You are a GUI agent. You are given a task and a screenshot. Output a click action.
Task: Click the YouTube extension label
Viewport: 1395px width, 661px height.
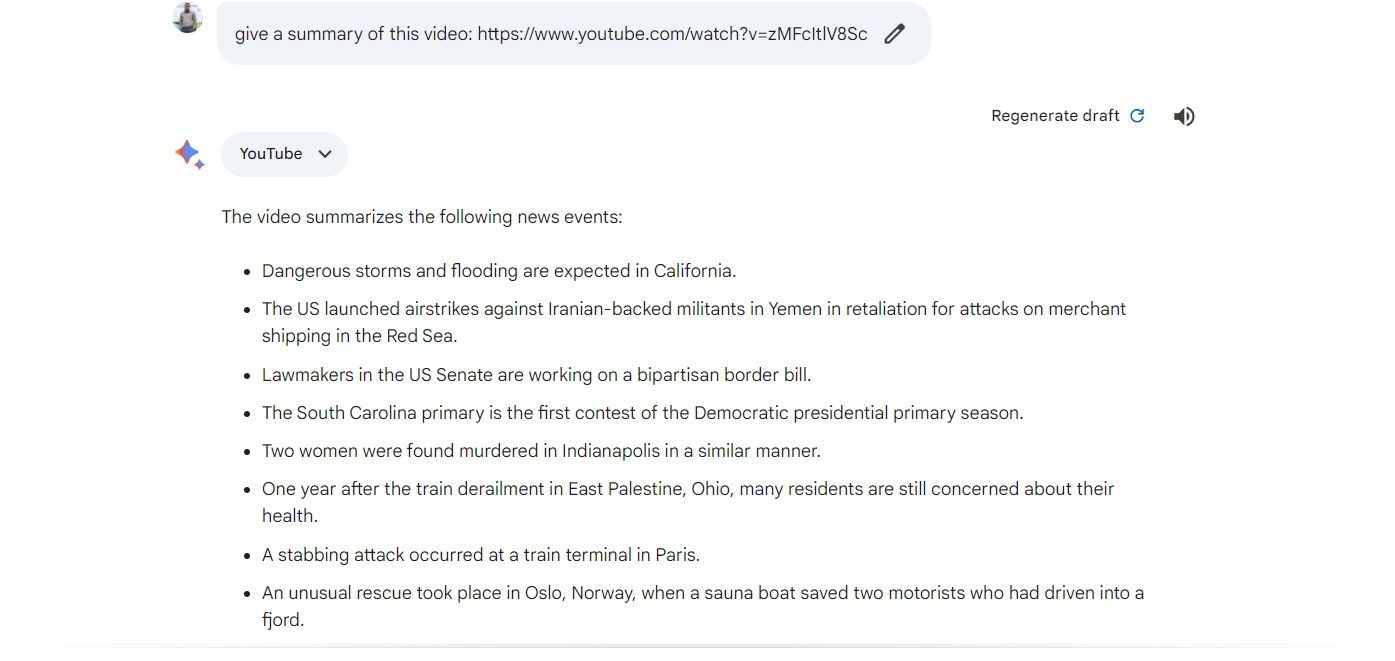click(271, 154)
